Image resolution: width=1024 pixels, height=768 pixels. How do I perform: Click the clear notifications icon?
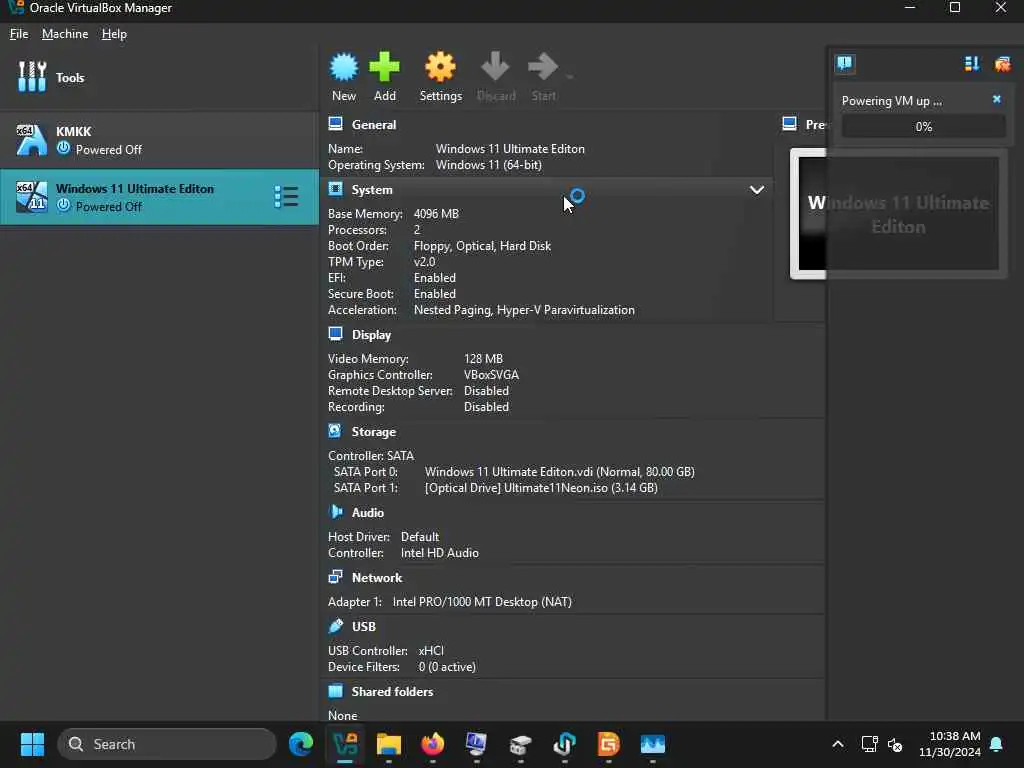(1002, 63)
